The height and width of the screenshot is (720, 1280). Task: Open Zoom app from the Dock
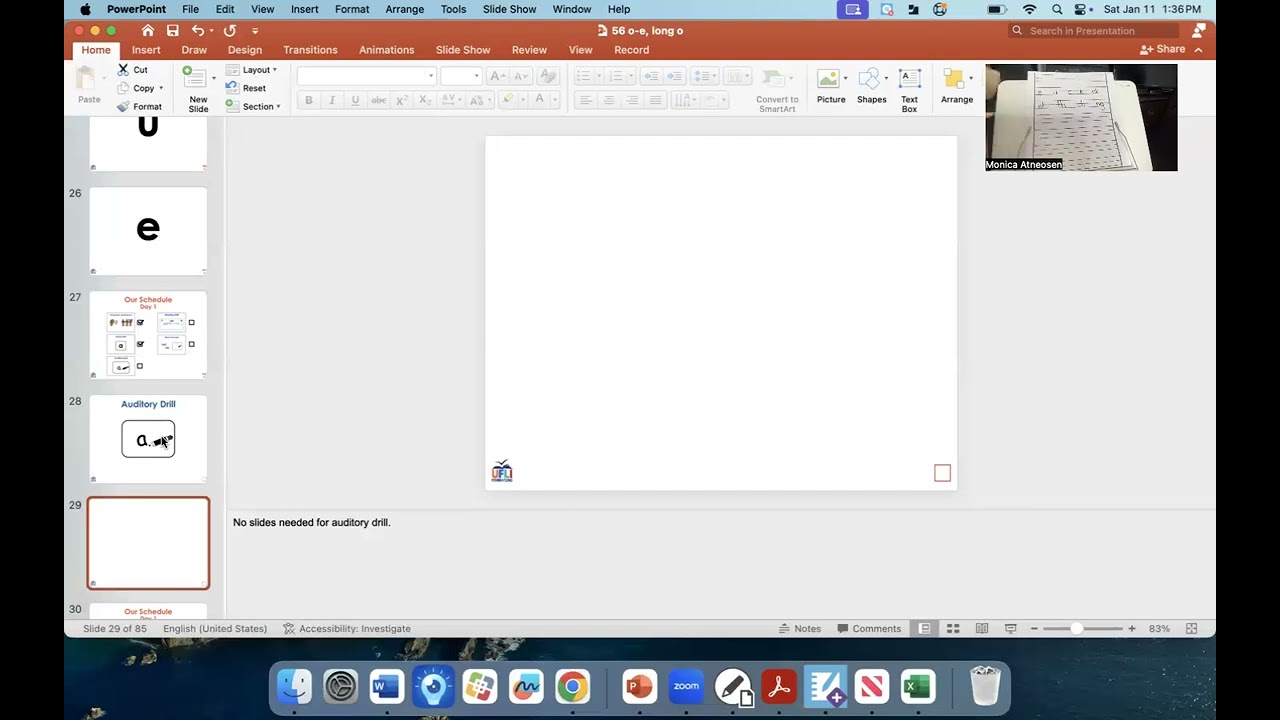point(686,687)
